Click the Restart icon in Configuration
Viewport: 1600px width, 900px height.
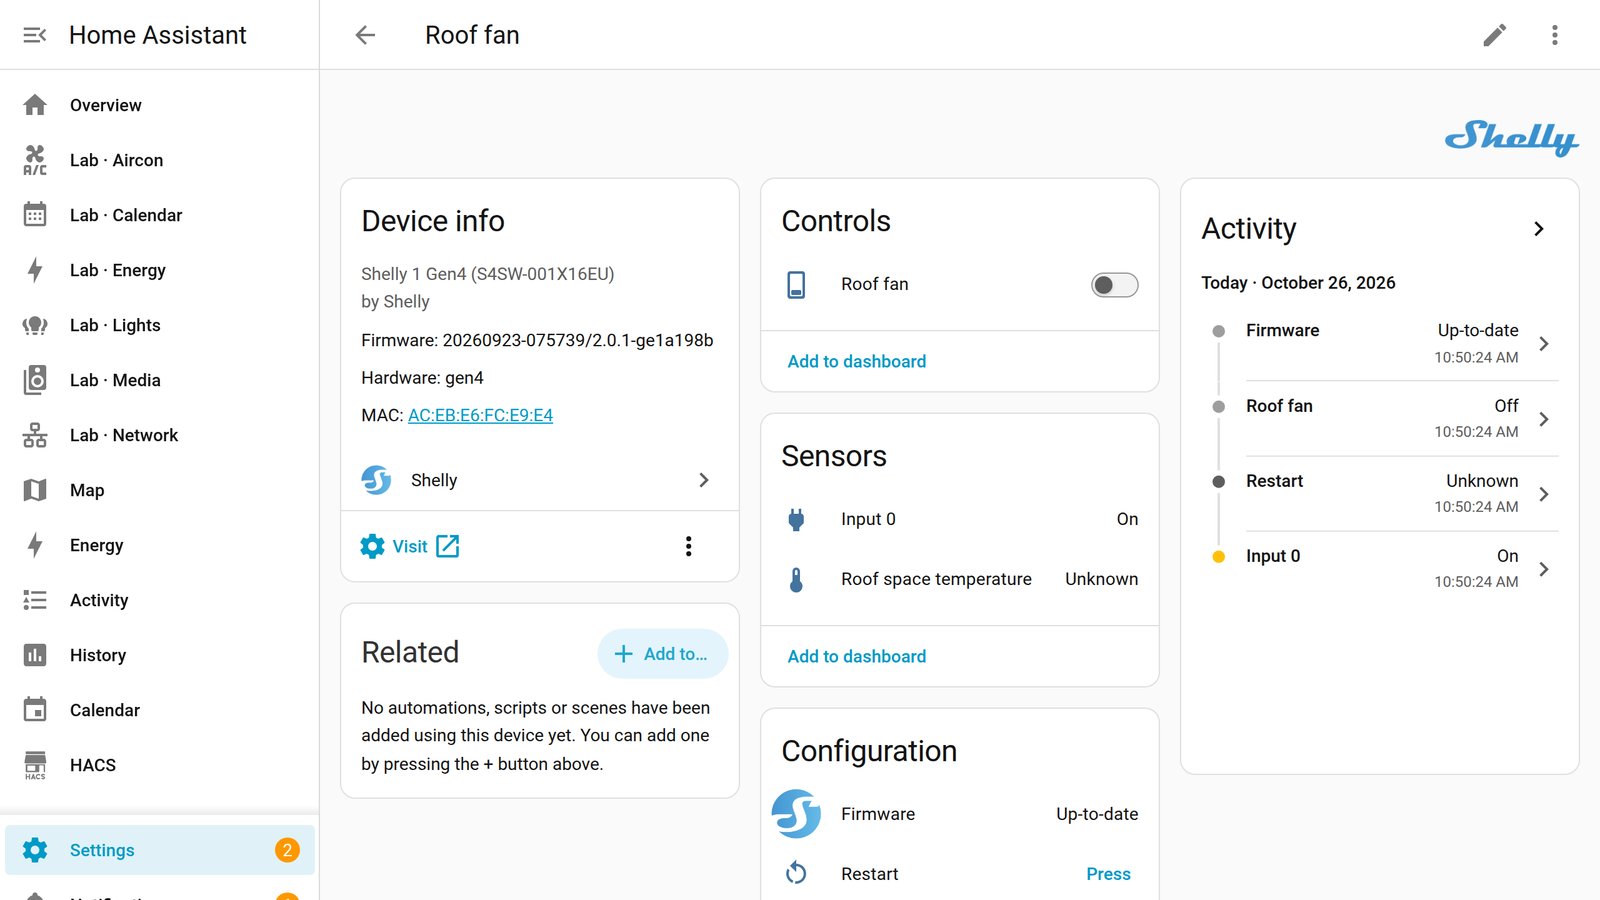click(796, 874)
